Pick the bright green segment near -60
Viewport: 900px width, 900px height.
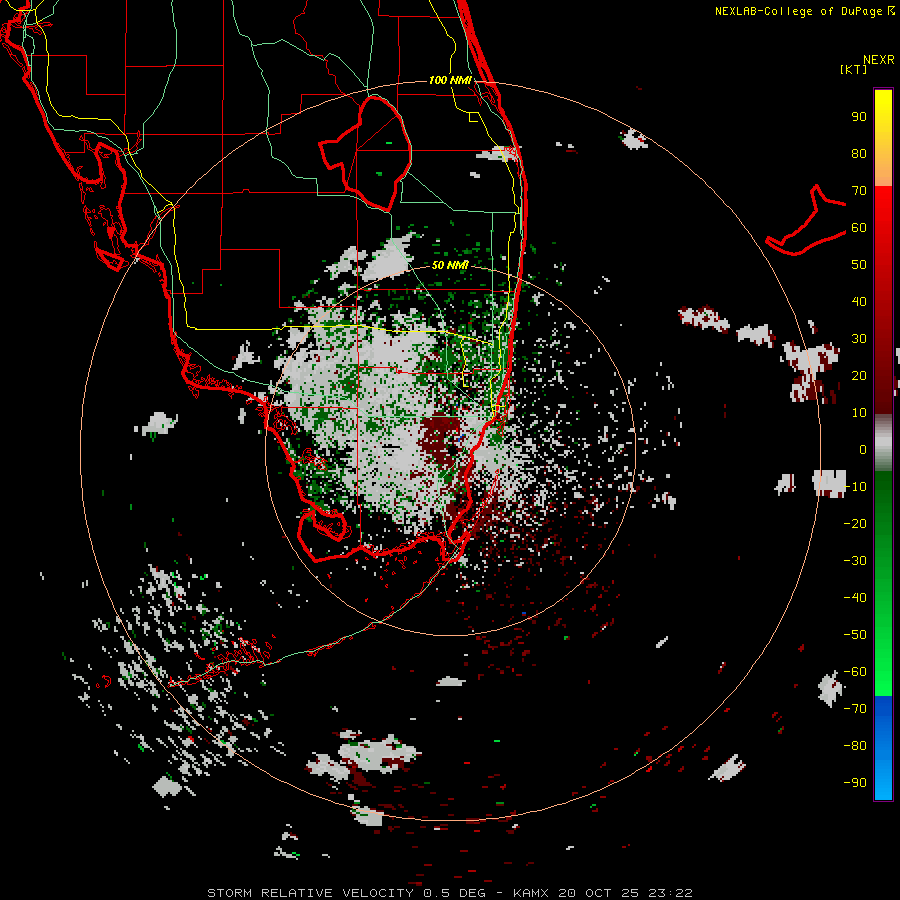(883, 677)
